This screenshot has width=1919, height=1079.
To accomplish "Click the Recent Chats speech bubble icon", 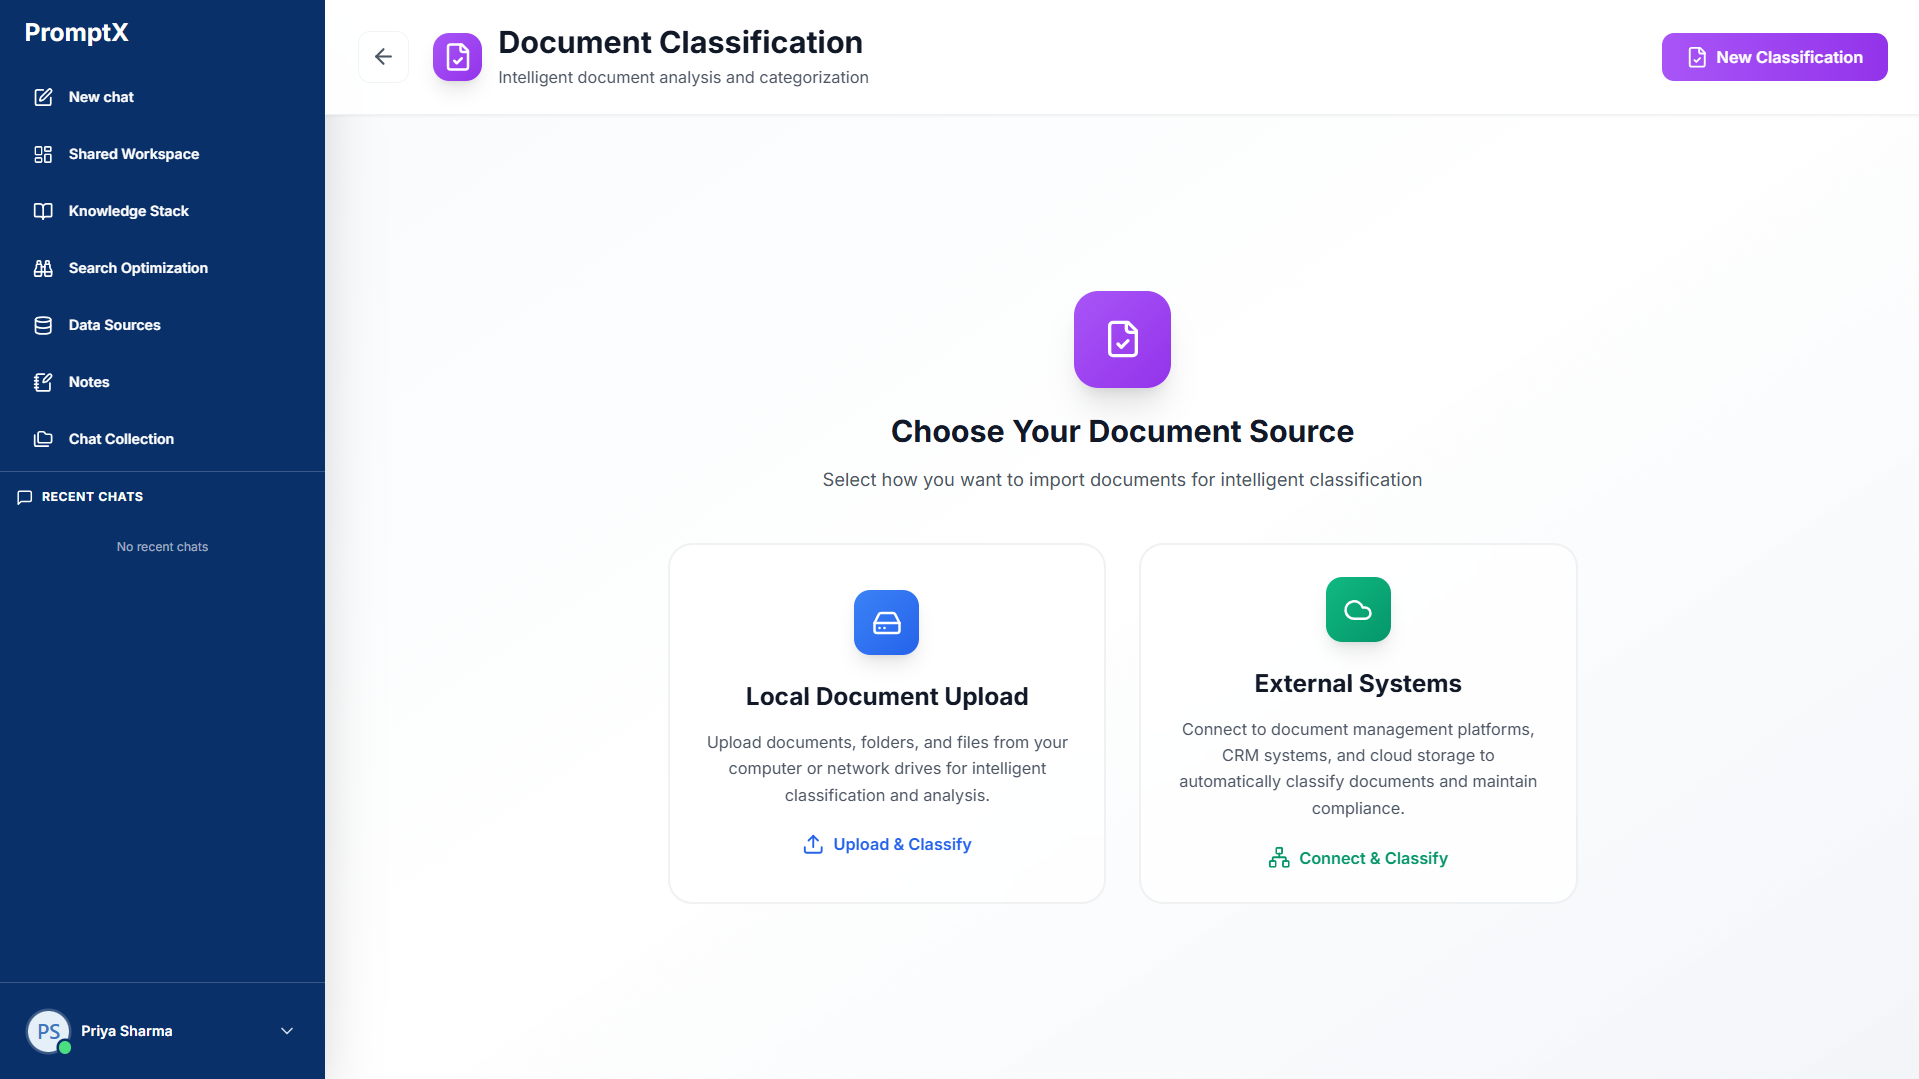I will [x=25, y=497].
